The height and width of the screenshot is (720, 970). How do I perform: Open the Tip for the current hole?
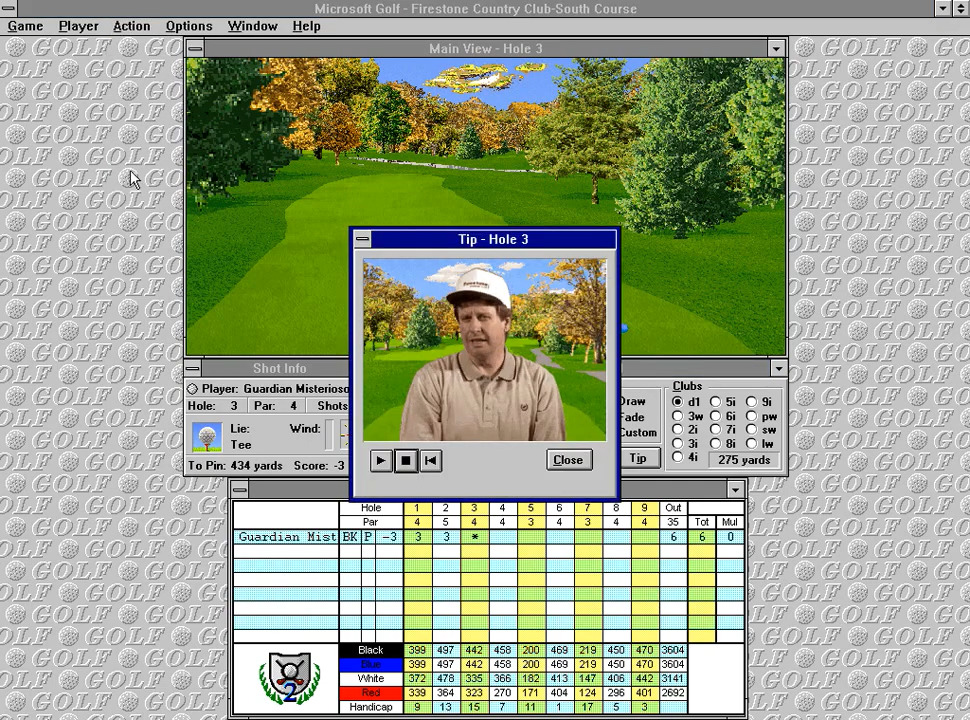tap(638, 459)
